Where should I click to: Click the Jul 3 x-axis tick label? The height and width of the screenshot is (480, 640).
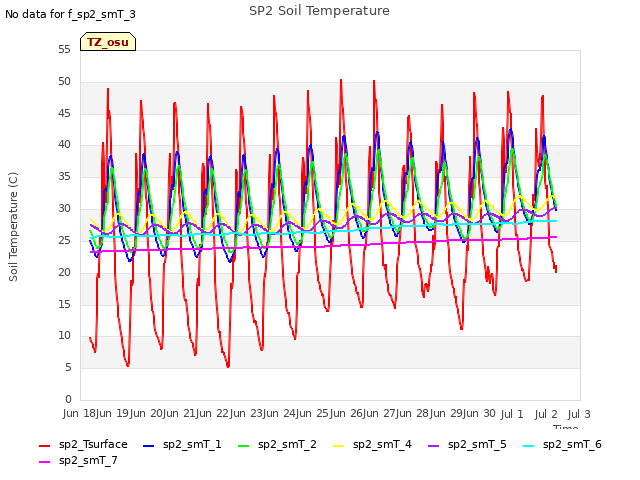pos(579,414)
